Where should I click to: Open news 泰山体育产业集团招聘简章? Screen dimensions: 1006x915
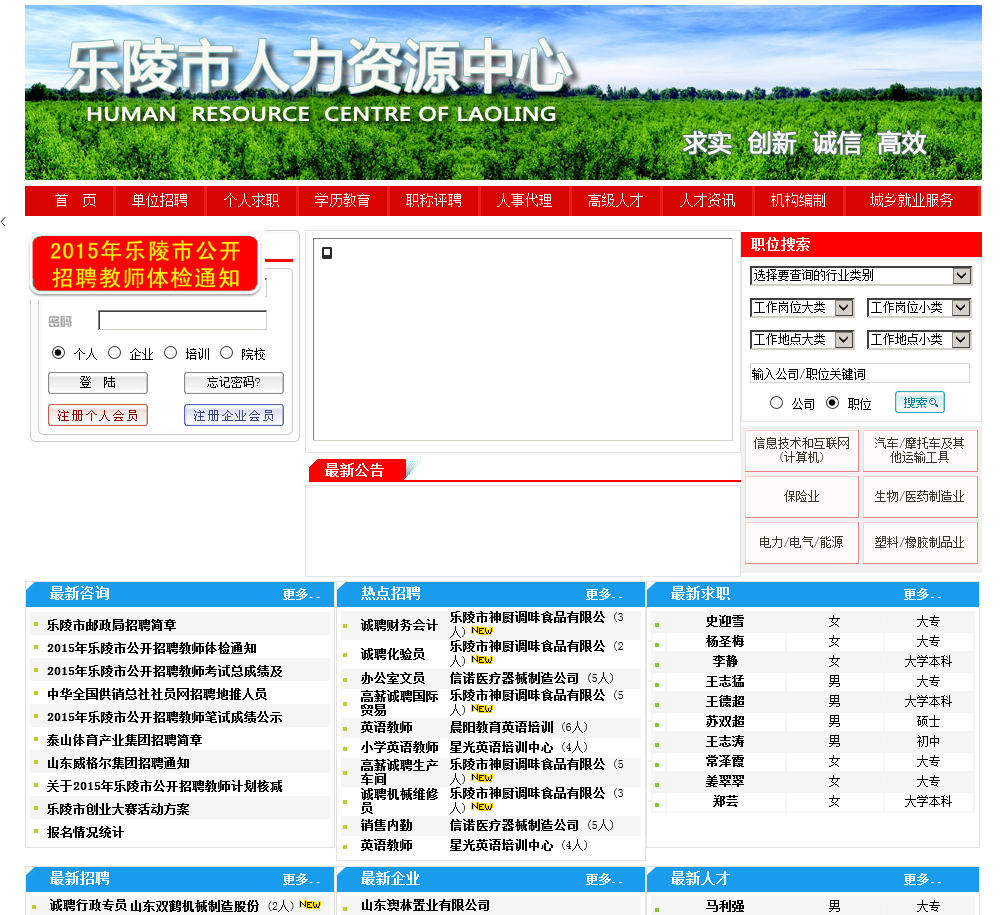pos(124,740)
